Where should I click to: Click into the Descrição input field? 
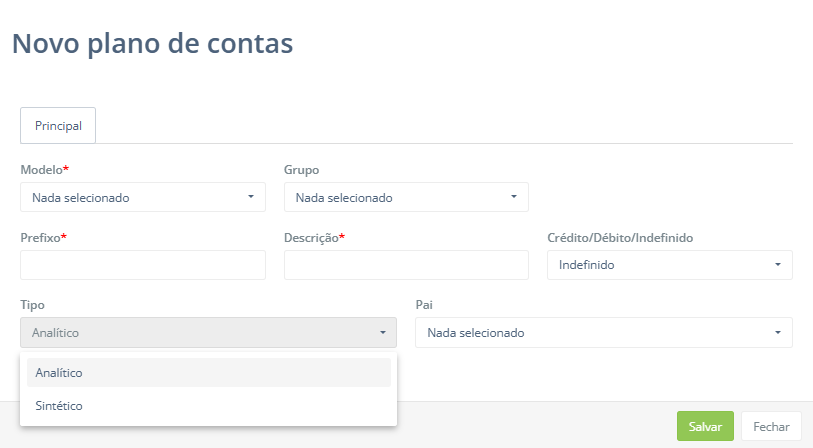[405, 265]
